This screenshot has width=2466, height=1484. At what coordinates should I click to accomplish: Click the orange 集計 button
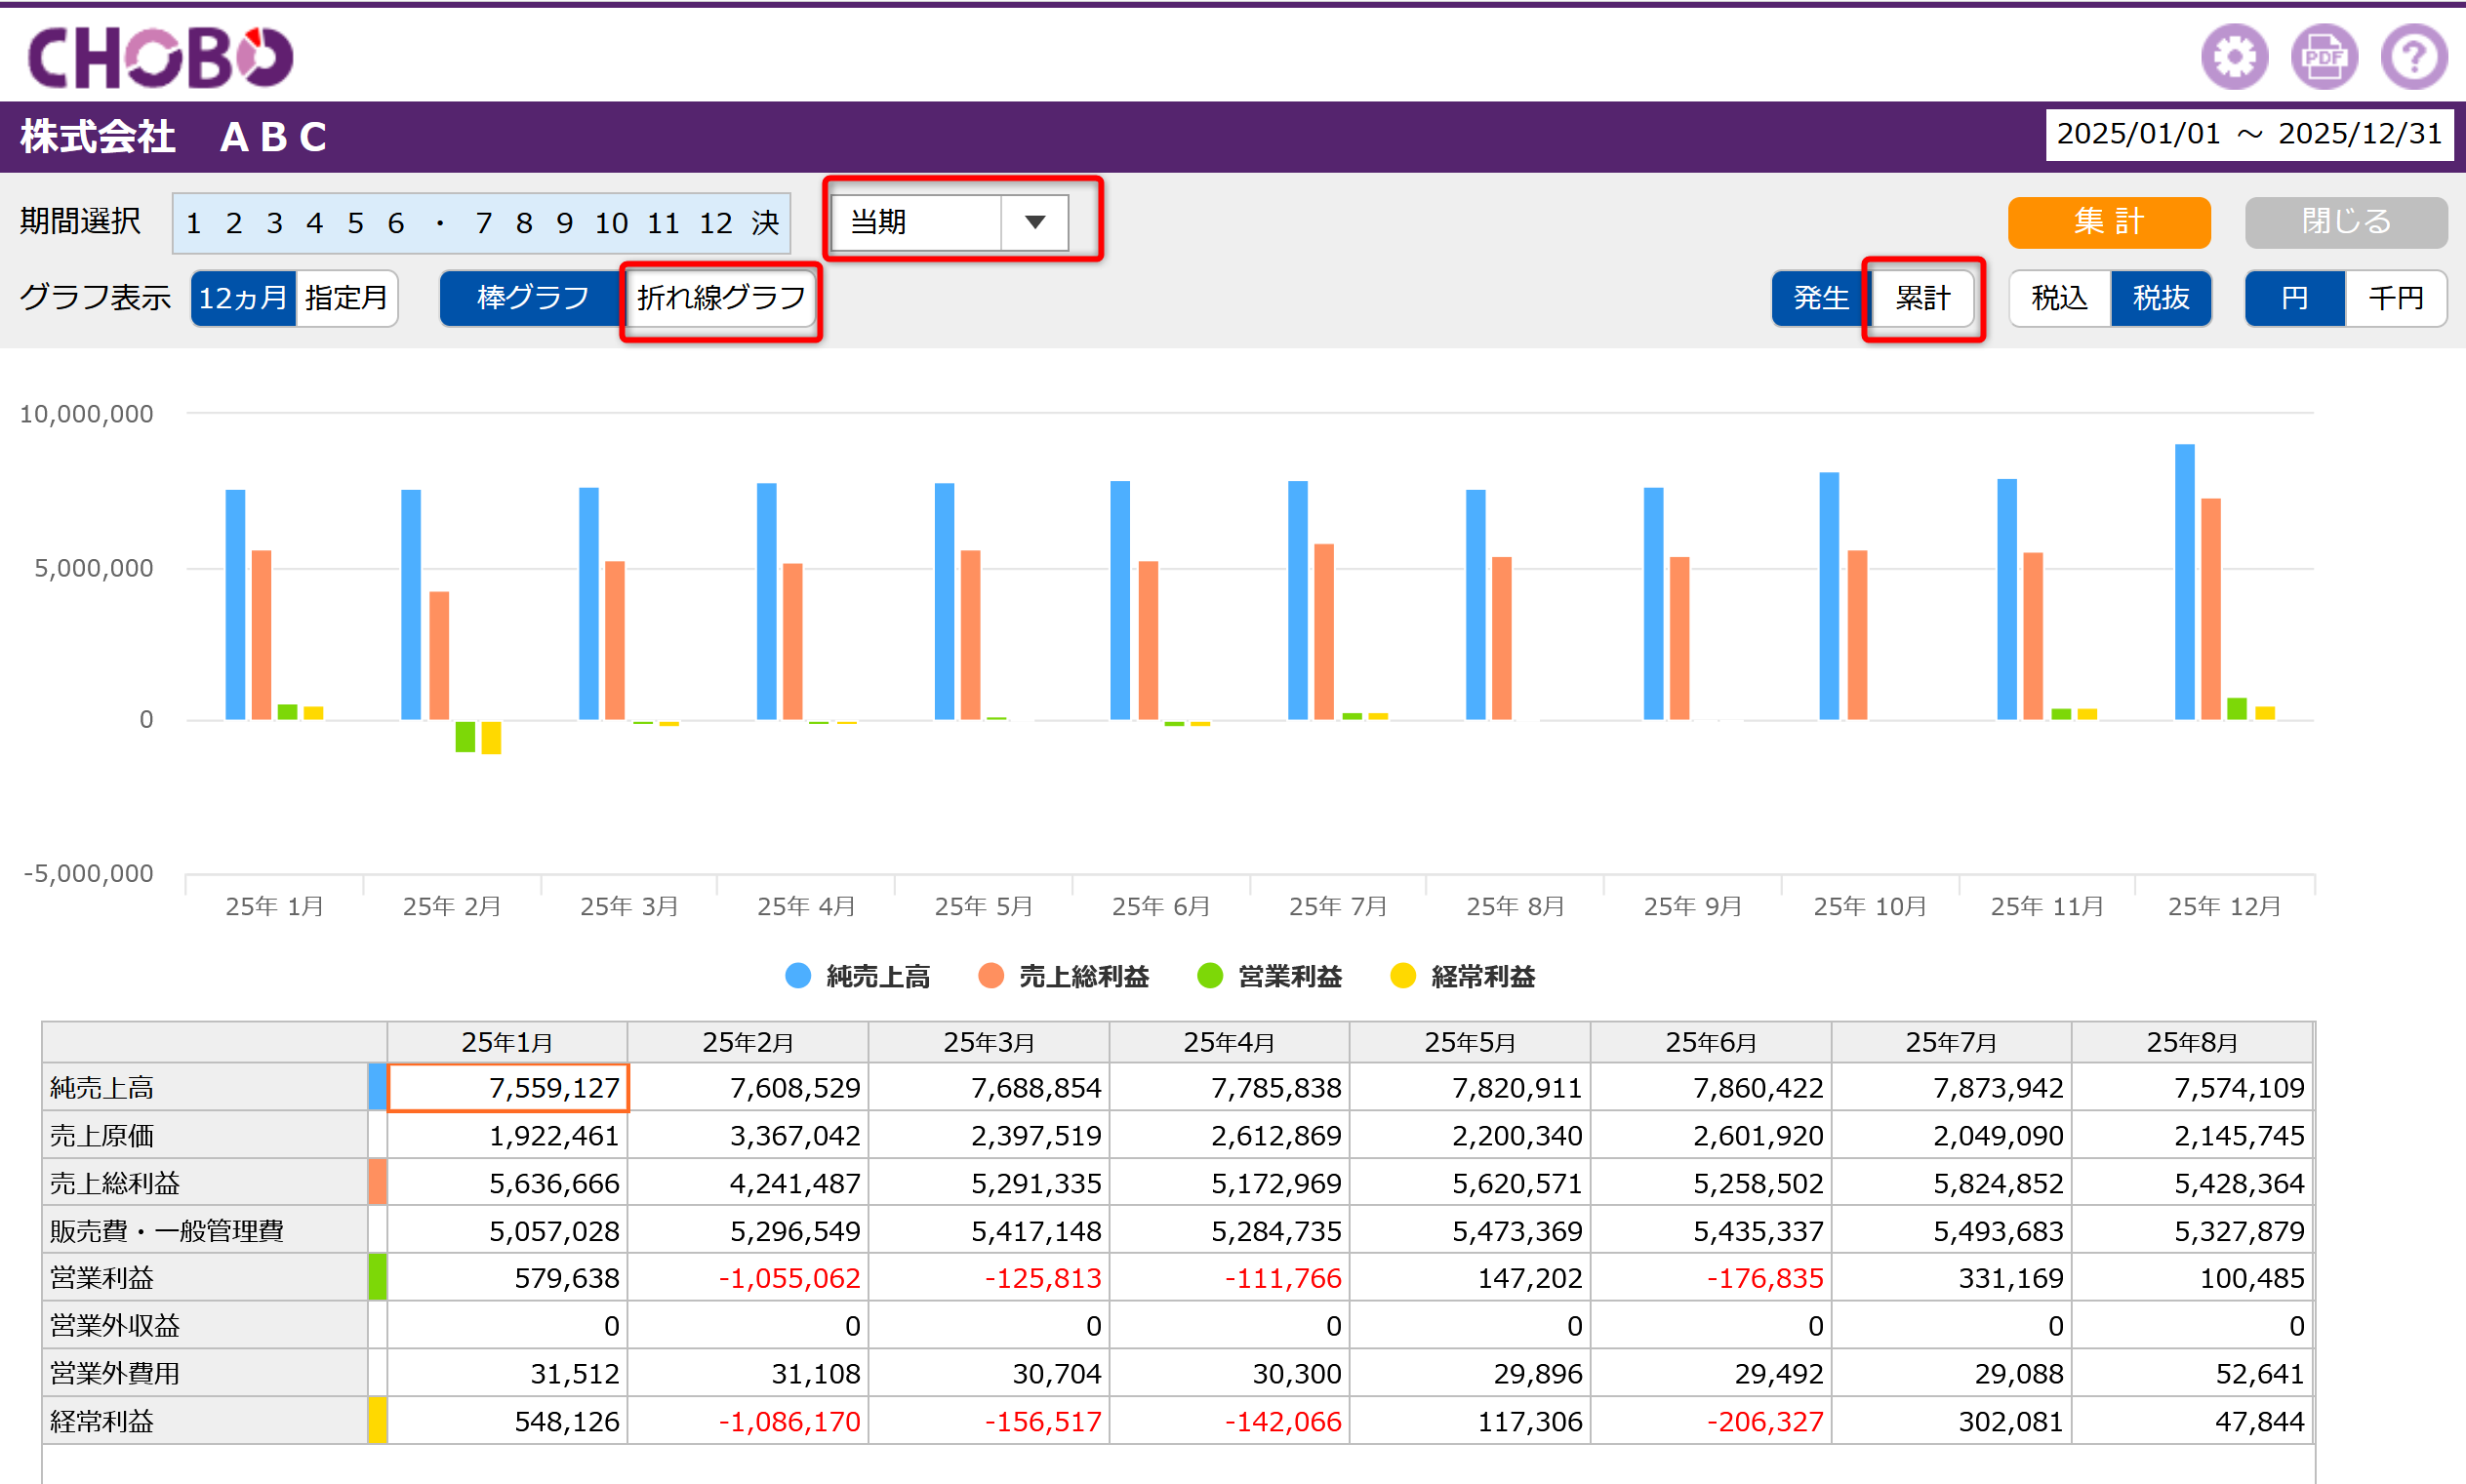tap(2109, 222)
